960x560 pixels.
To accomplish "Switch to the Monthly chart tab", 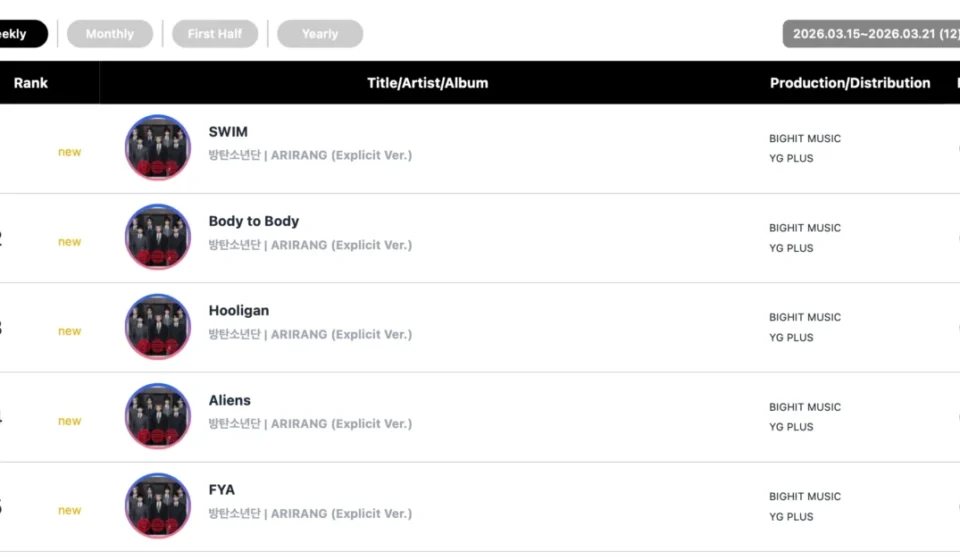I will (x=110, y=34).
